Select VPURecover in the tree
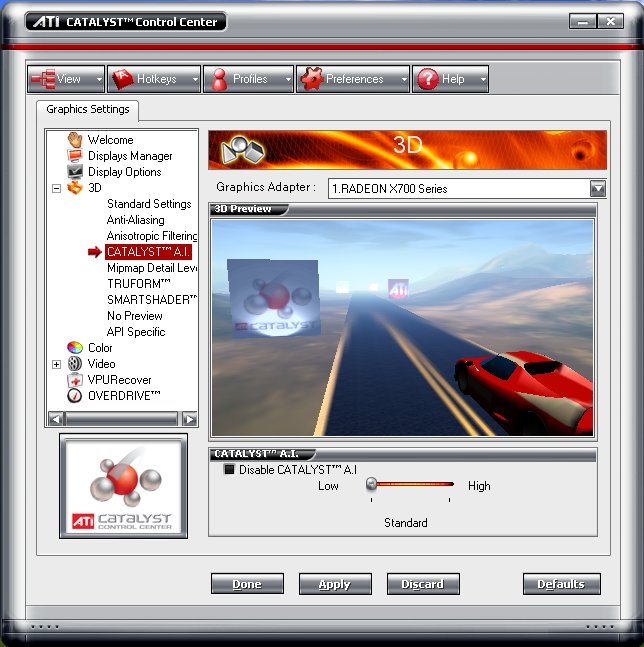The image size is (644, 647). [119, 380]
